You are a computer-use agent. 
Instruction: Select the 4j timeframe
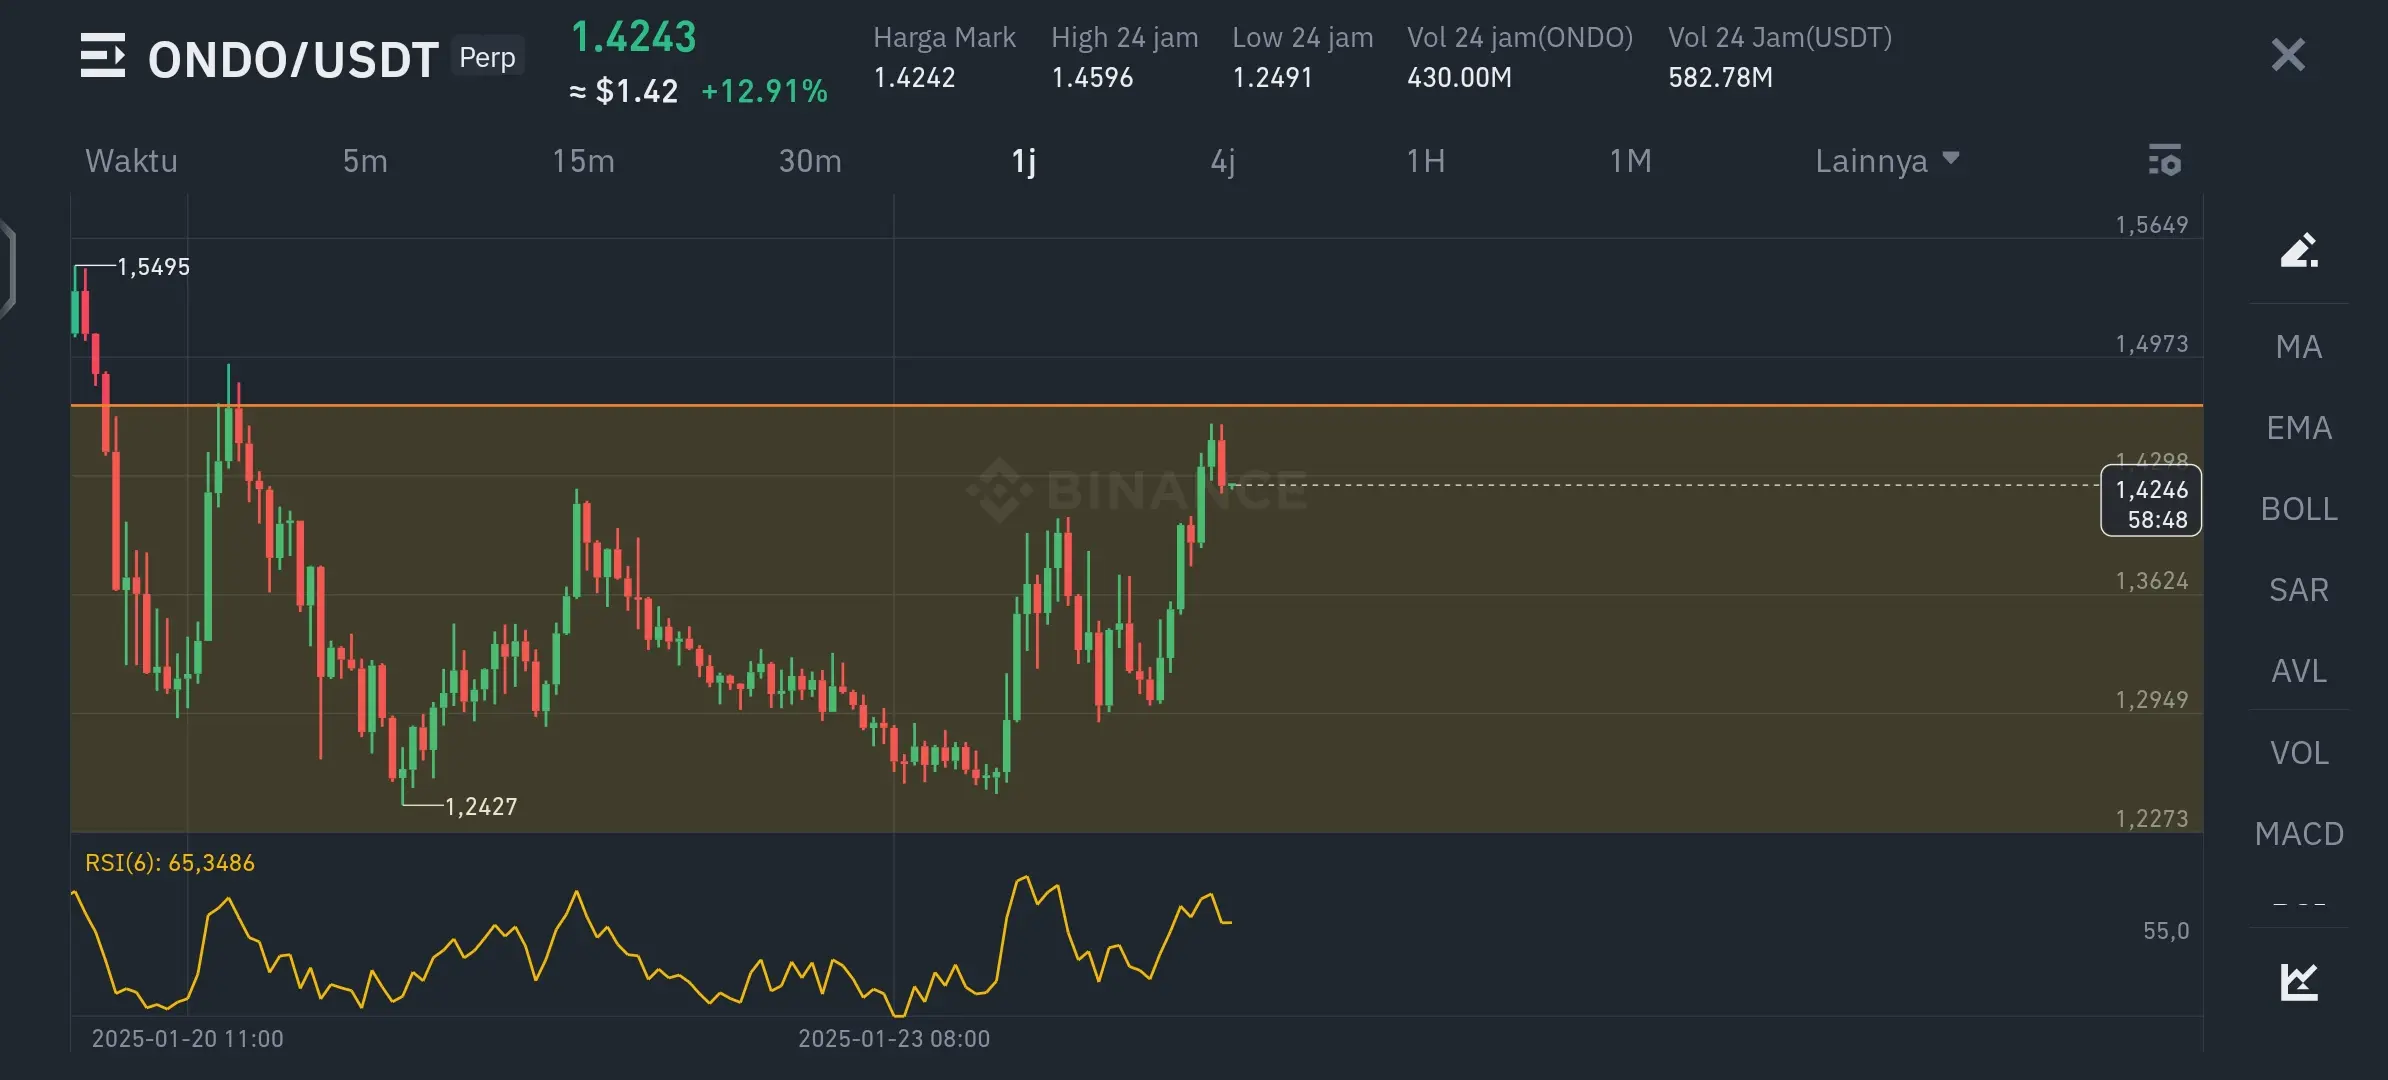click(x=1223, y=161)
